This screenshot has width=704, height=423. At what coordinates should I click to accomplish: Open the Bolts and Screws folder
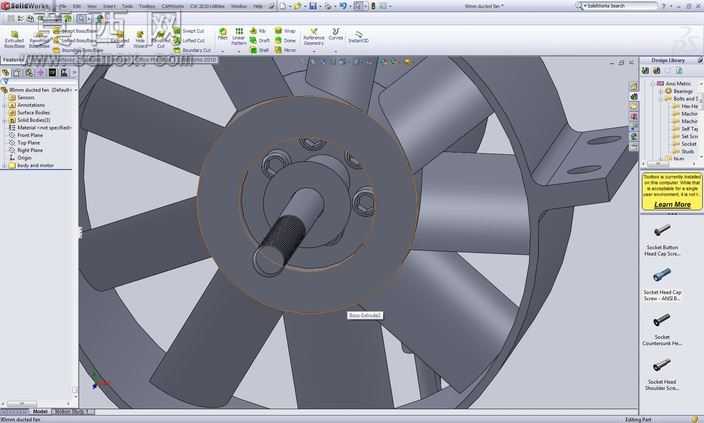(682, 99)
